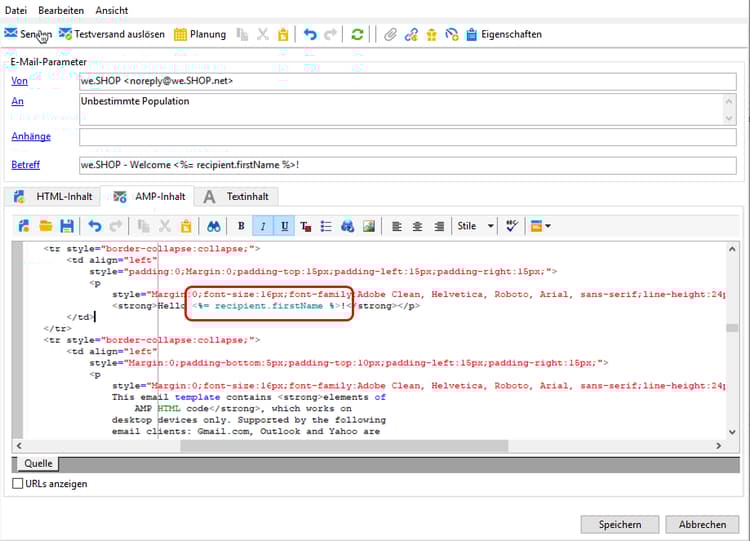Open the Stile dropdown

pyautogui.click(x=475, y=226)
